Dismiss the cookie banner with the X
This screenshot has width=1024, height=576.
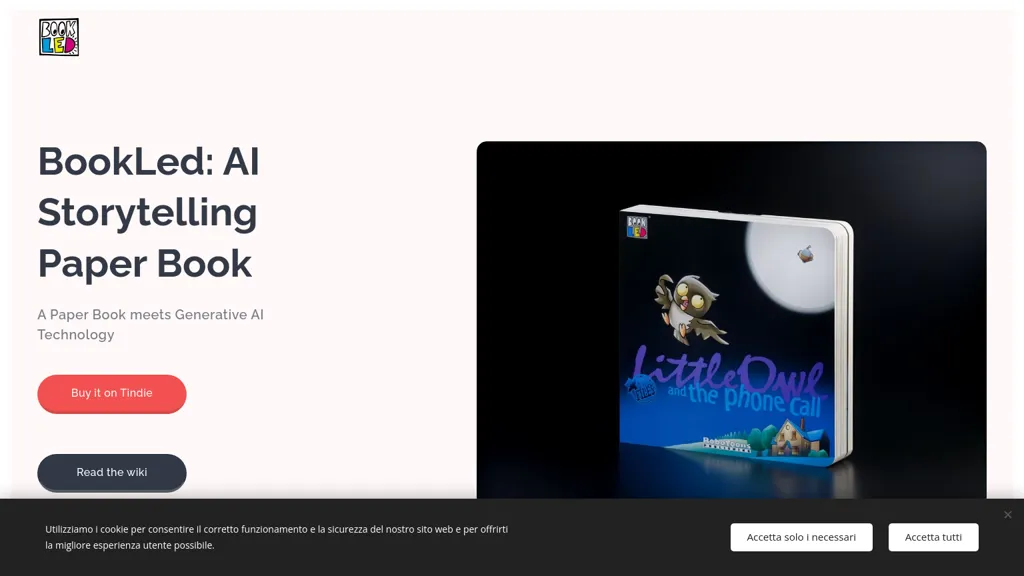(1008, 515)
